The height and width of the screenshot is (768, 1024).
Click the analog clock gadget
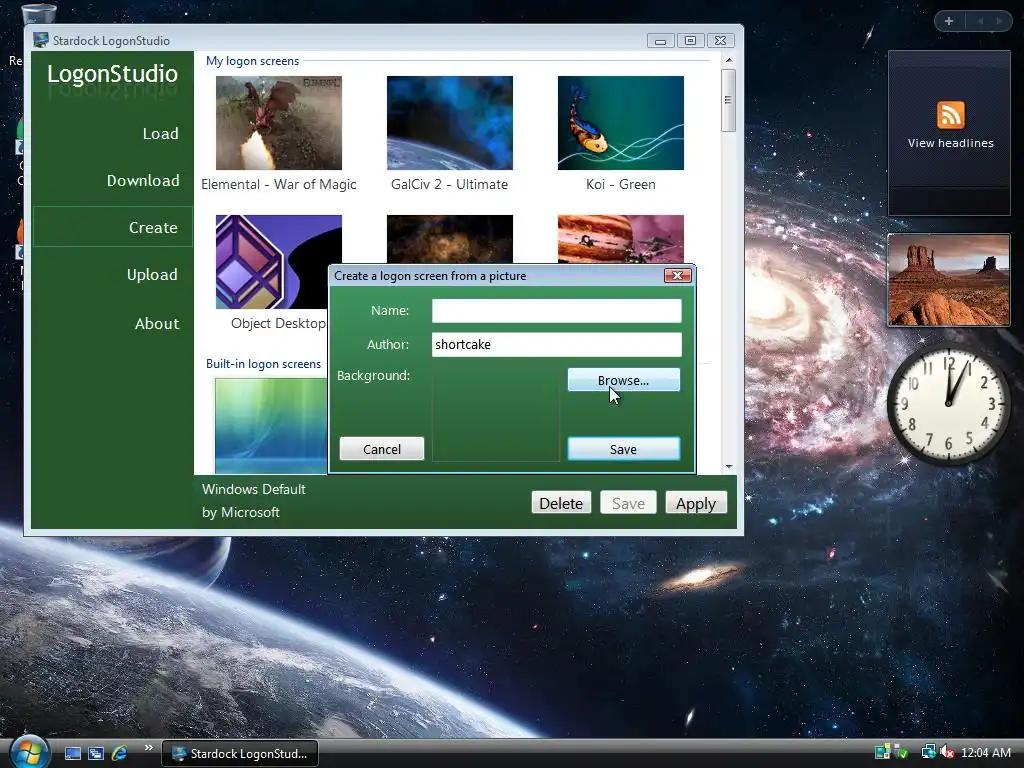(948, 404)
